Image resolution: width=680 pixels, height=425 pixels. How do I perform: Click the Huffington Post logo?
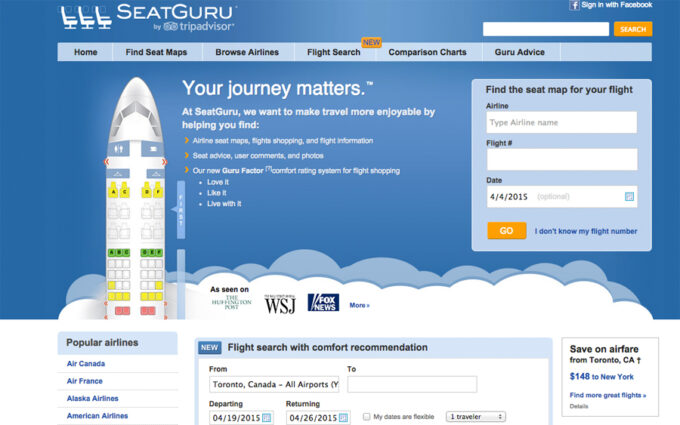(x=232, y=303)
